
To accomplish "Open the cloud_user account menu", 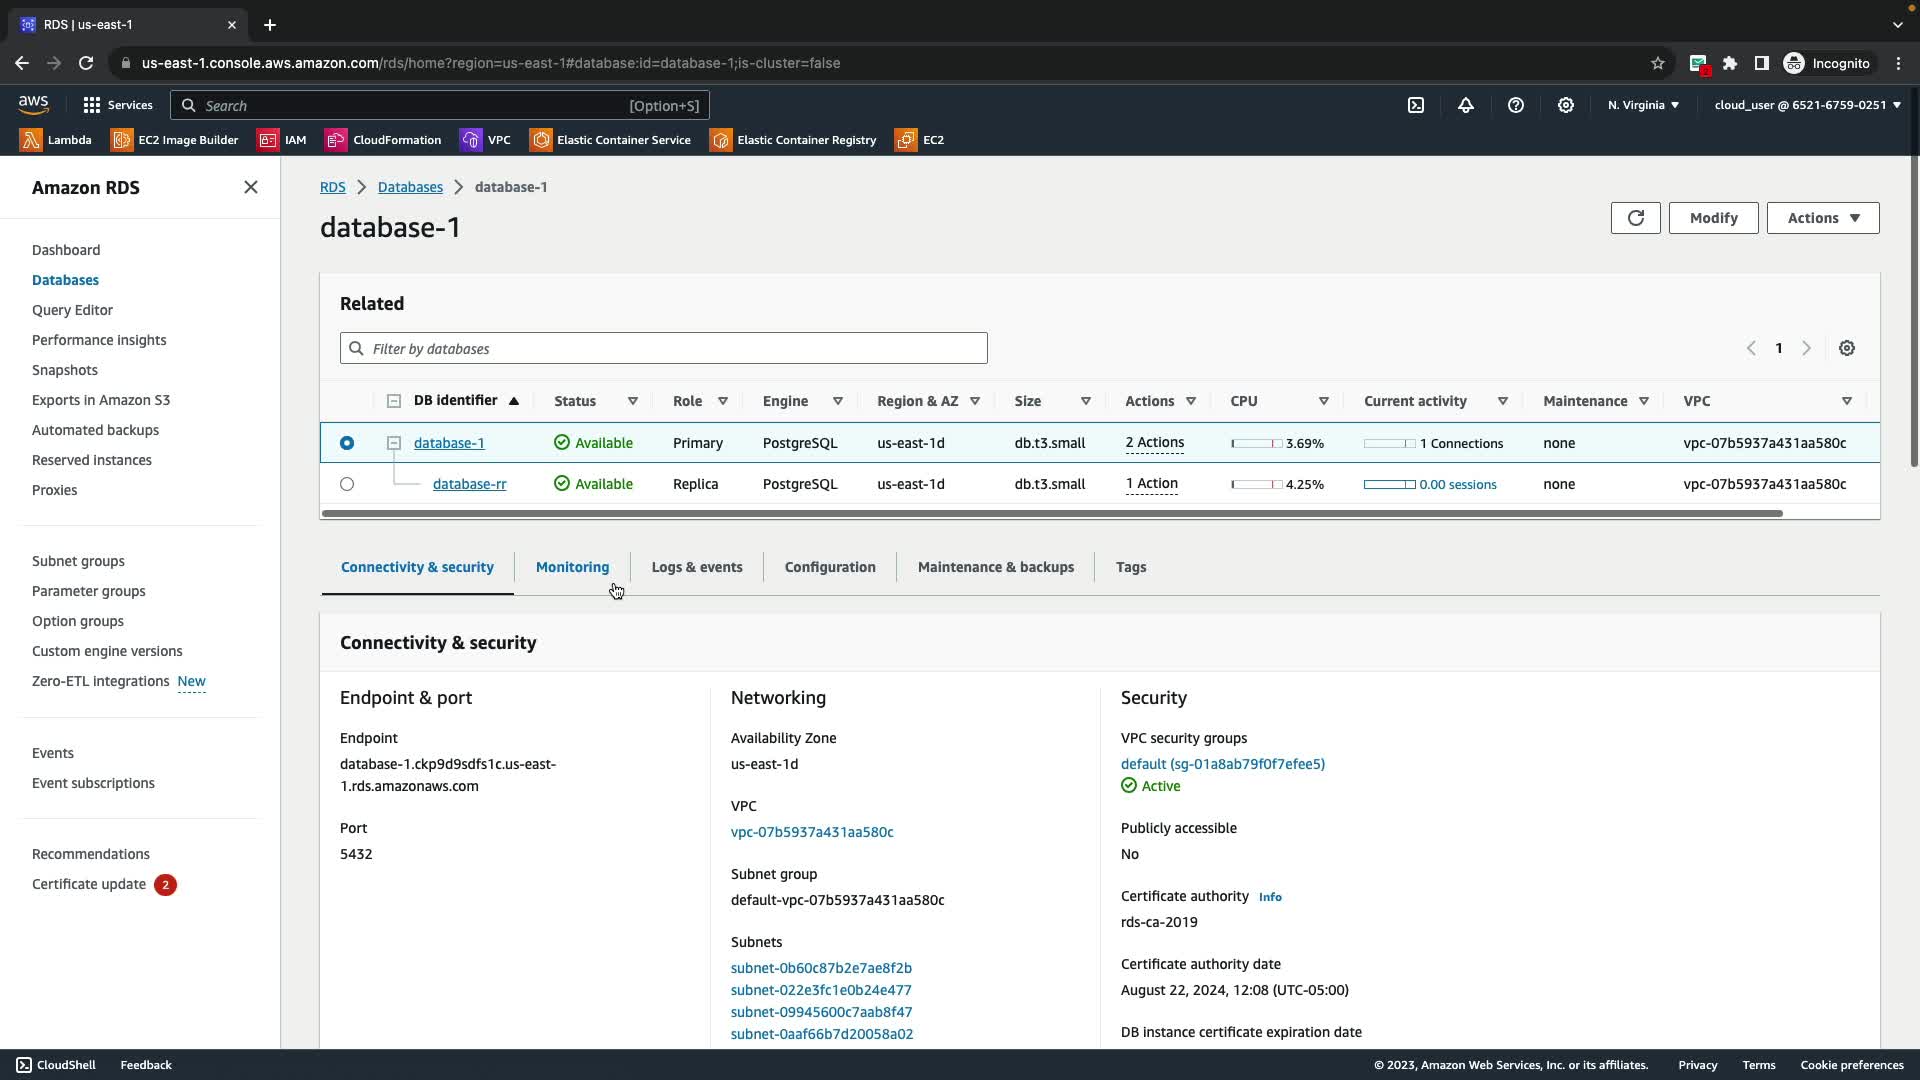I will pos(1807,105).
